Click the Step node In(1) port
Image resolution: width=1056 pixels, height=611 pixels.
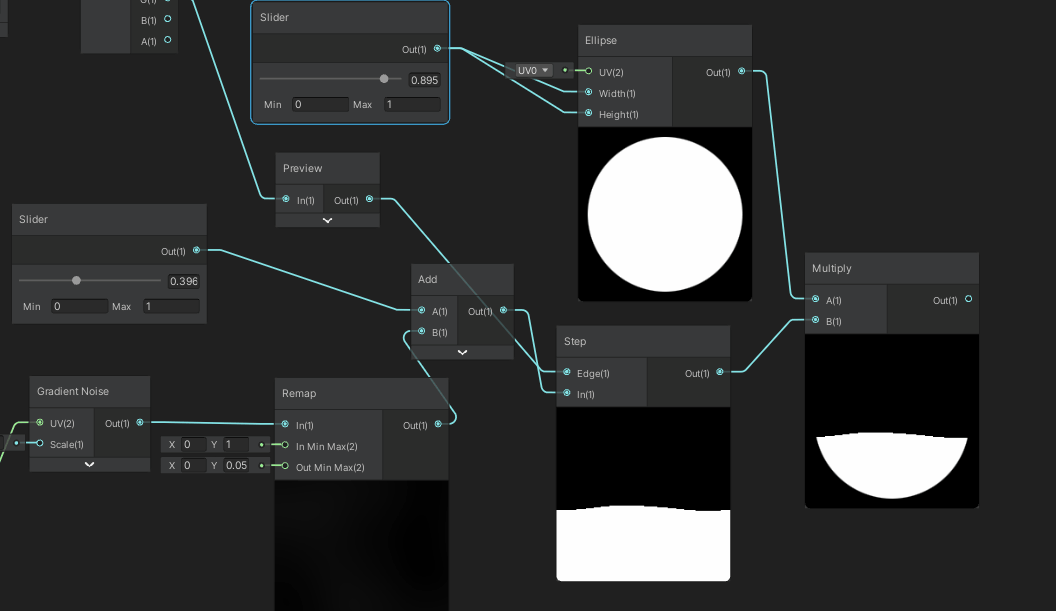coord(567,393)
